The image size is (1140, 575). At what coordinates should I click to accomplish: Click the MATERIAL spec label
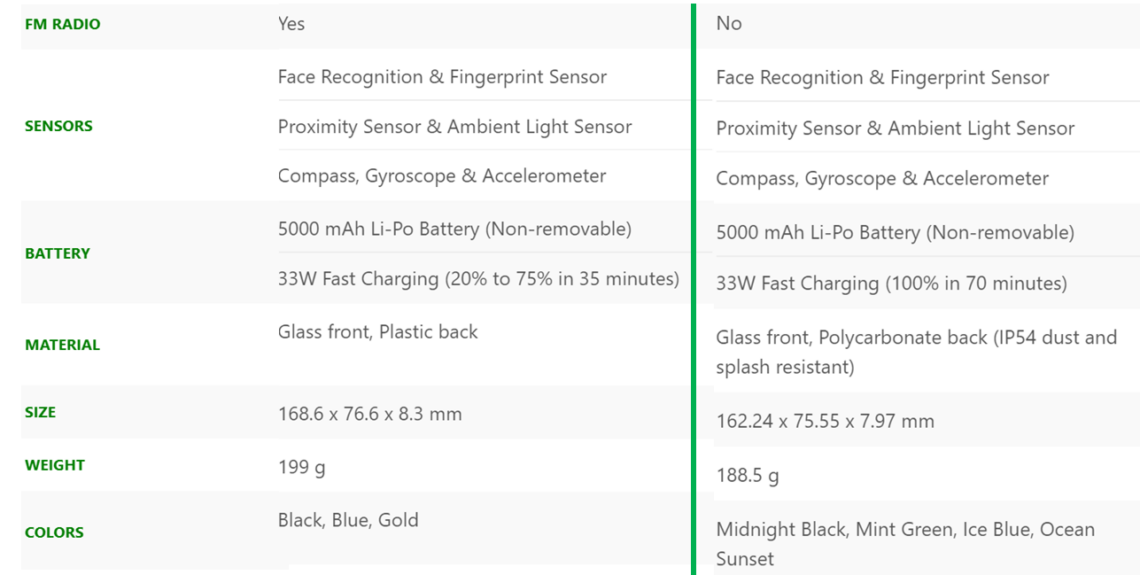point(62,345)
